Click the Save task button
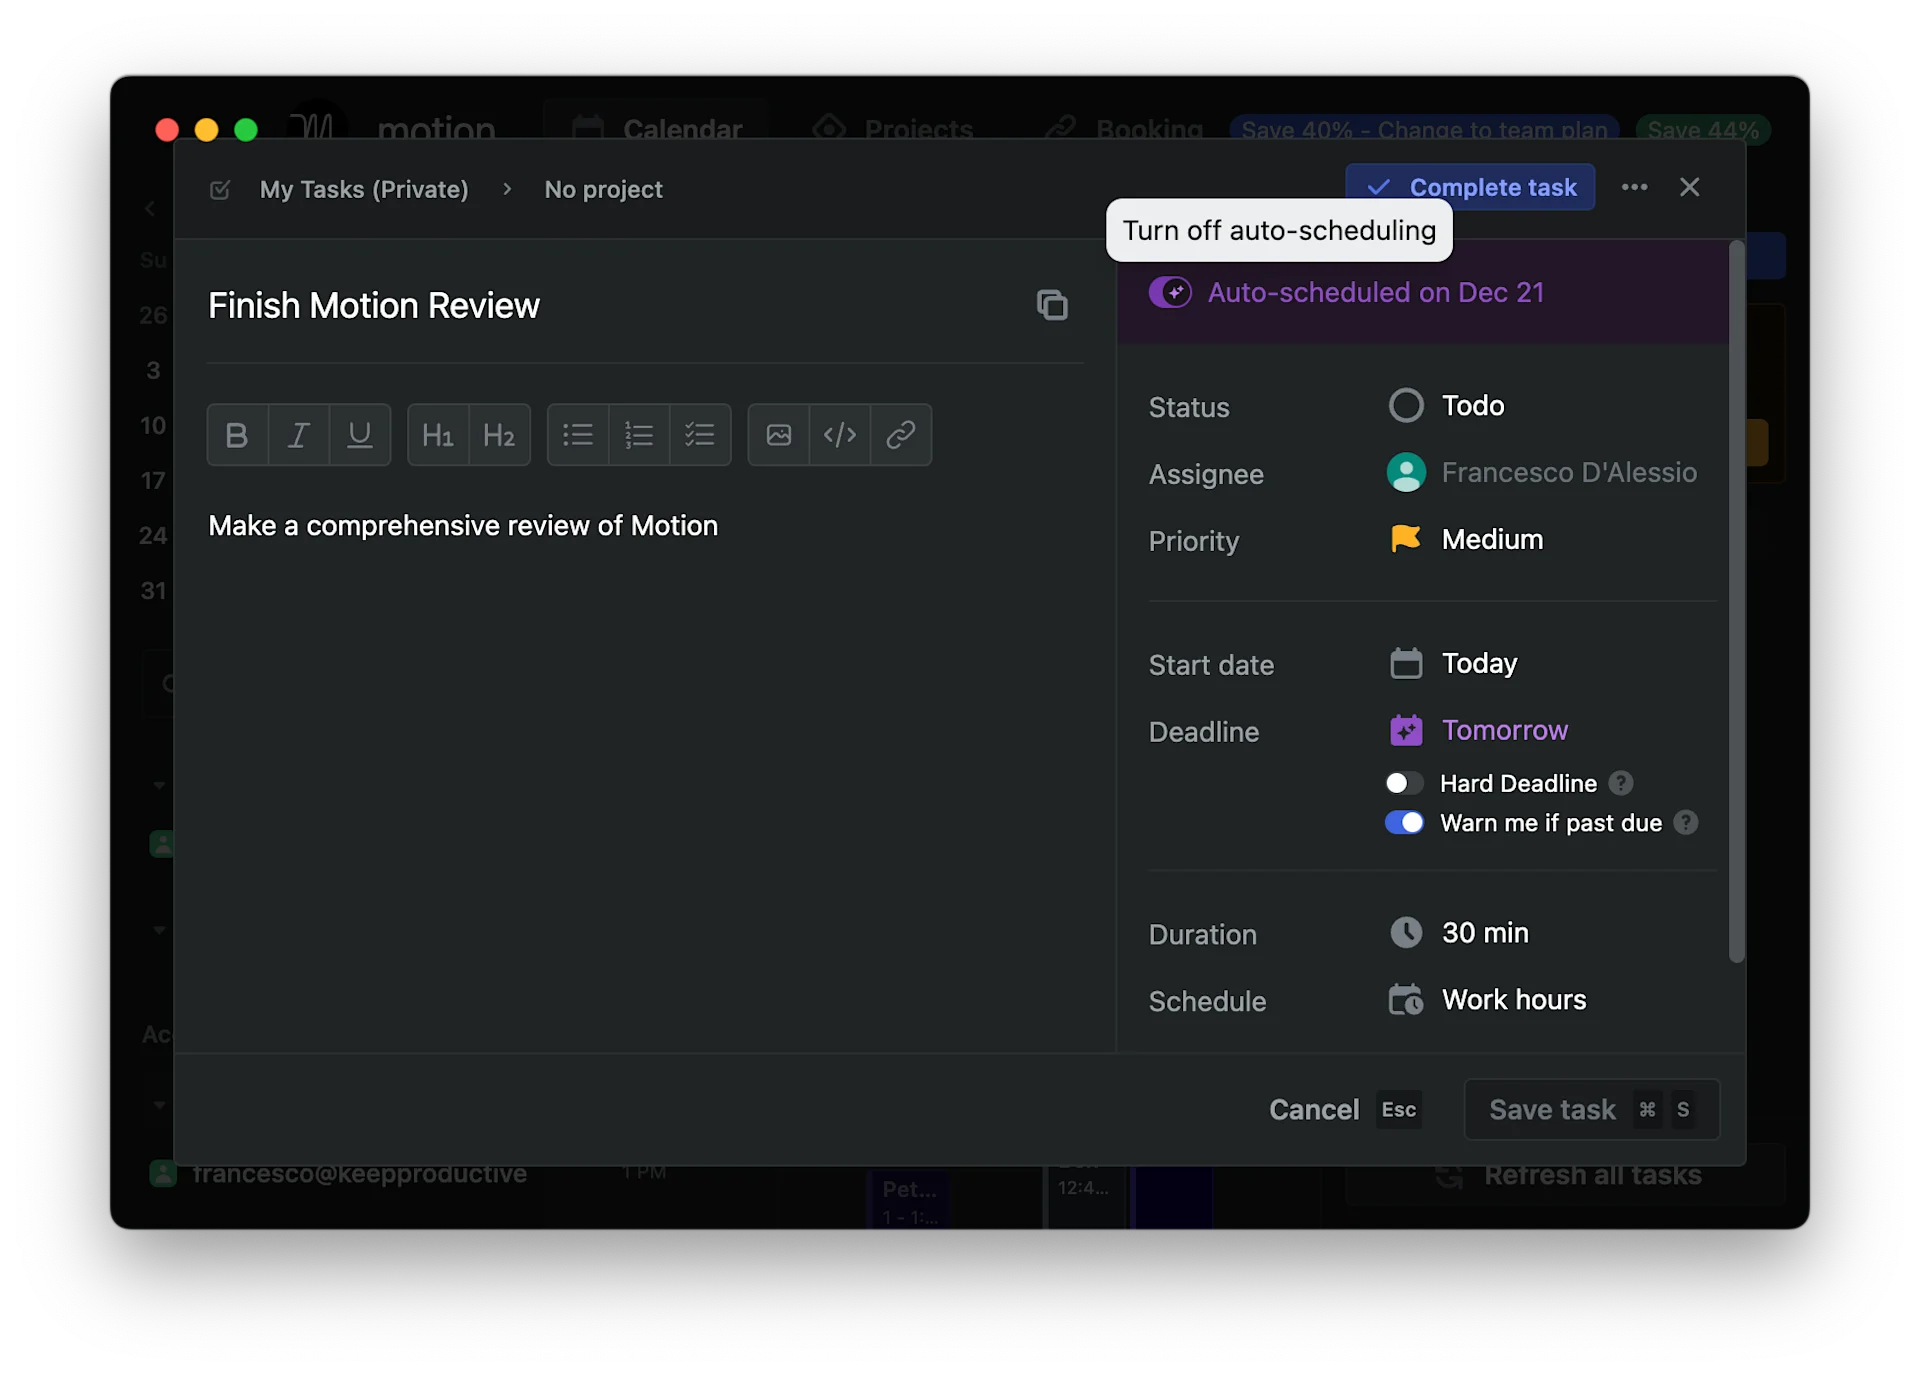The image size is (1920, 1375). (x=1591, y=1109)
